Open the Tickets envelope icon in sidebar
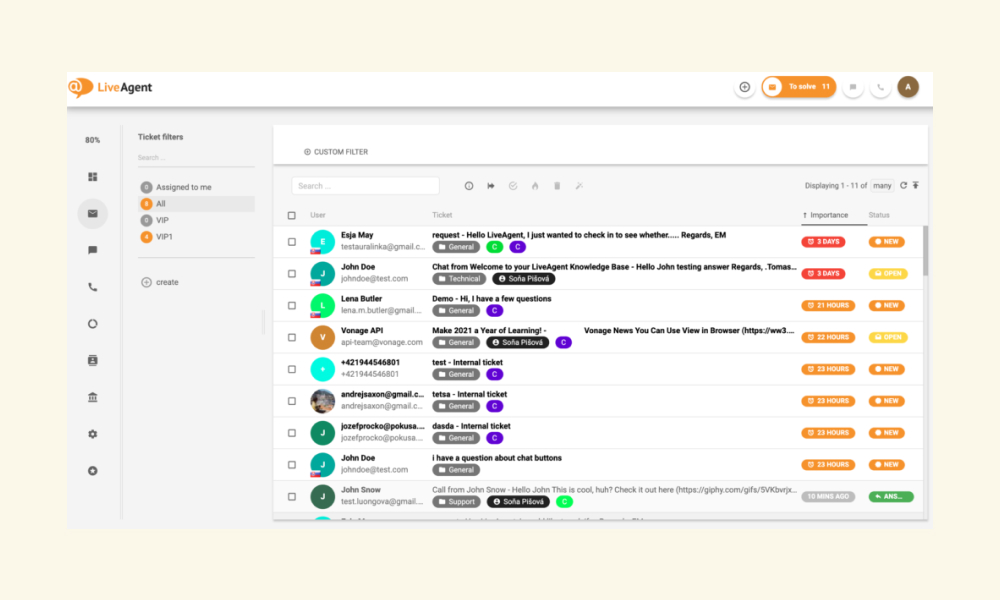The width and height of the screenshot is (1000, 600). [x=92, y=214]
